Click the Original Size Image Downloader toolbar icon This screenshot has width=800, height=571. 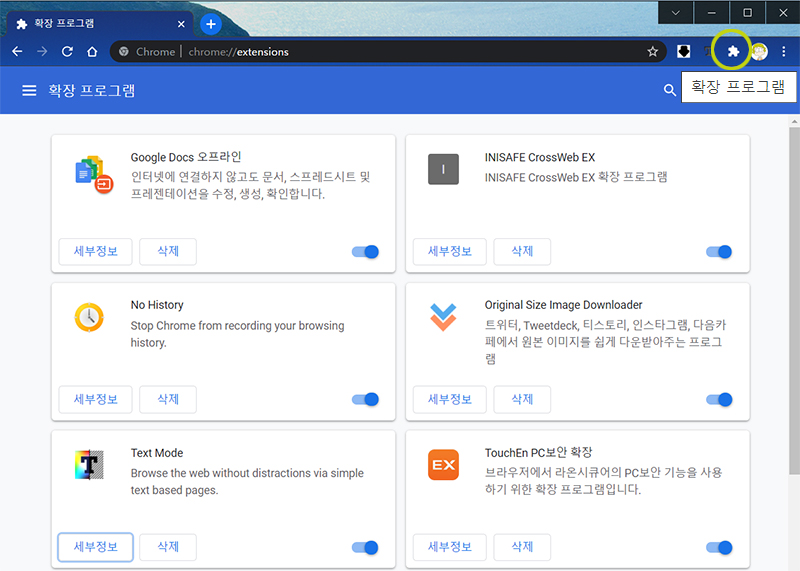tap(684, 51)
